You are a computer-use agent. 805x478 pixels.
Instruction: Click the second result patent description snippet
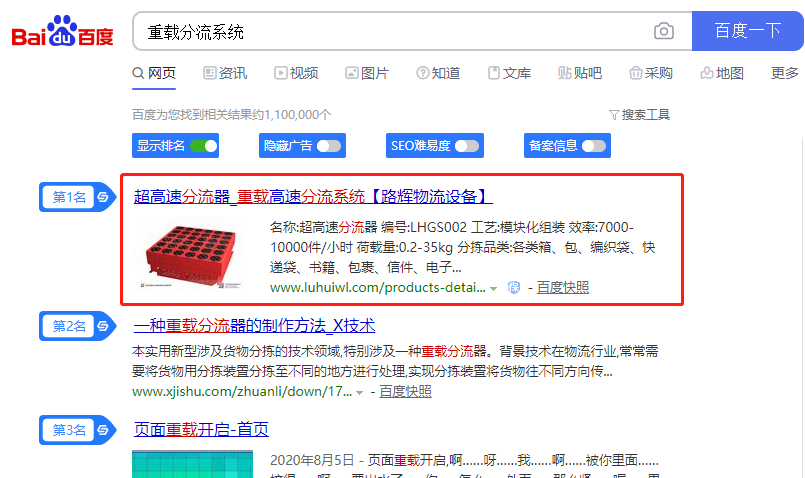point(395,361)
